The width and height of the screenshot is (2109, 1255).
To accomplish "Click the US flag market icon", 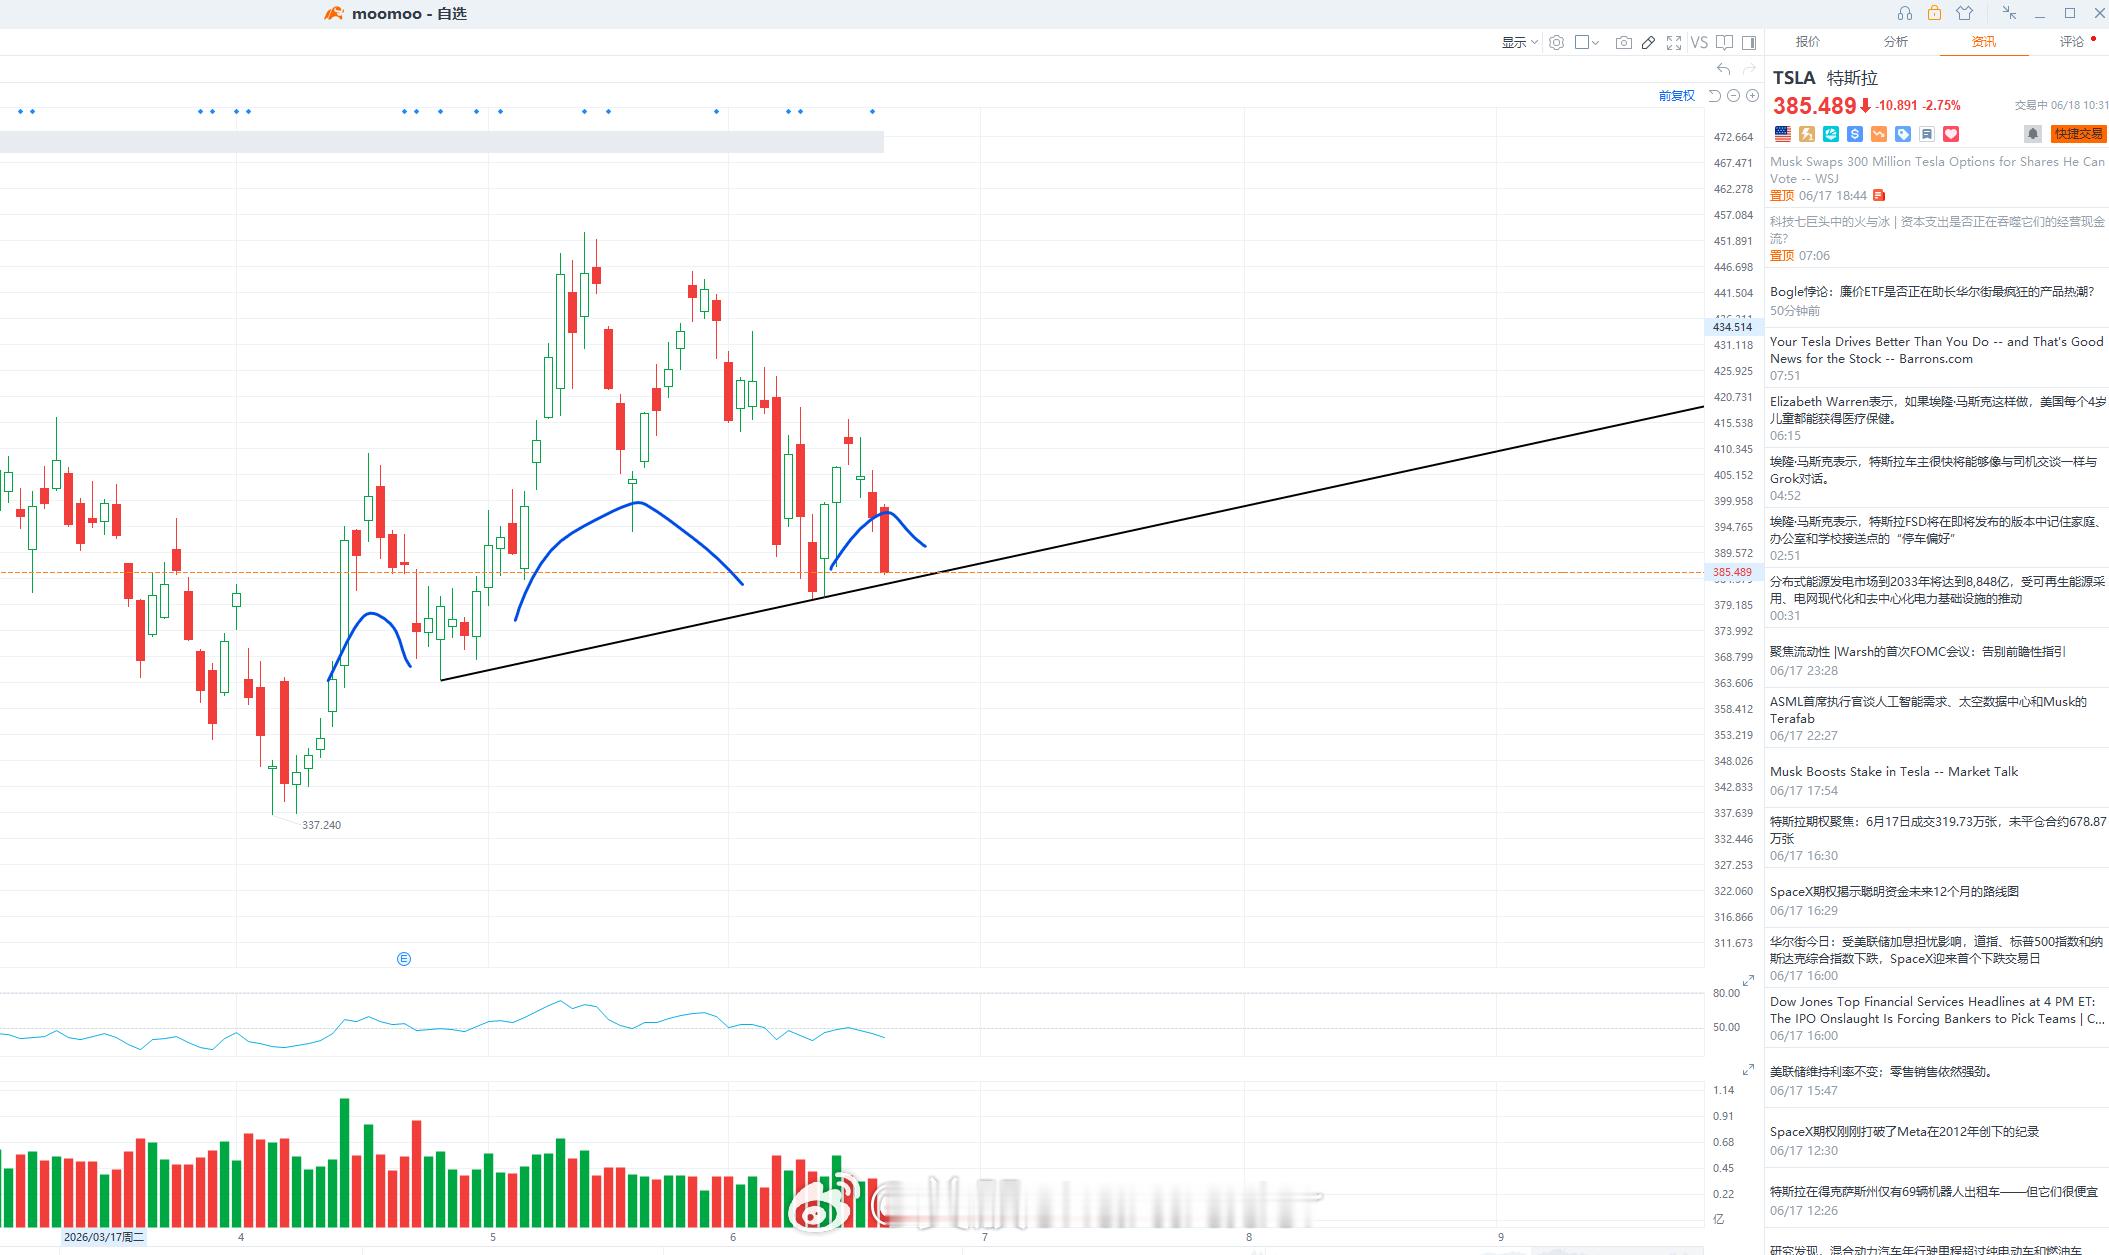I will tap(1782, 134).
